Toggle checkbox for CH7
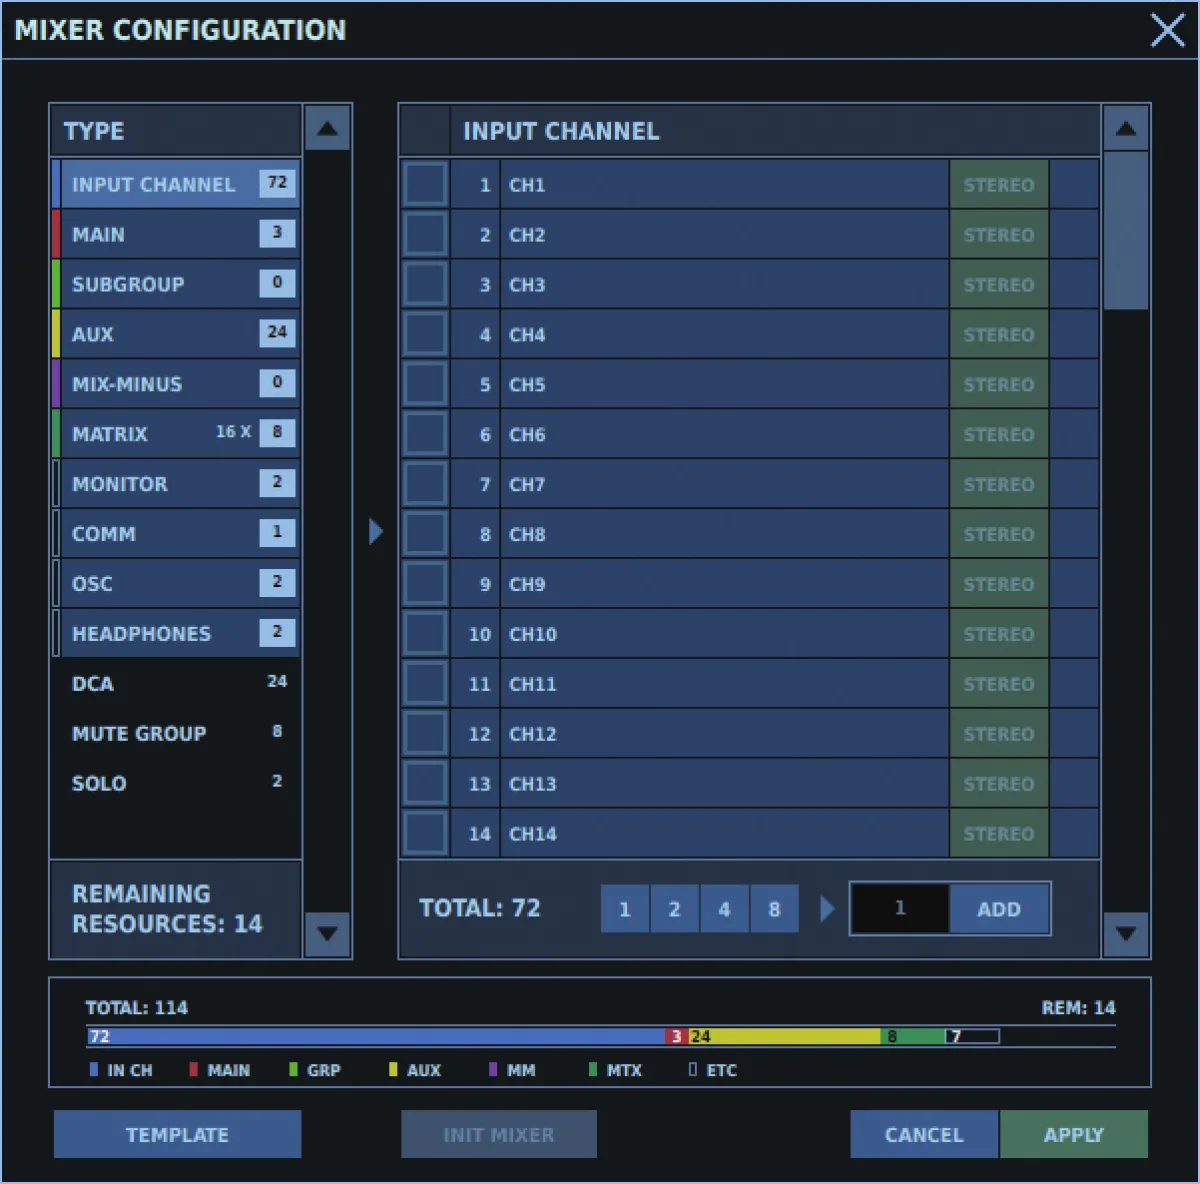This screenshot has width=1200, height=1184. click(425, 485)
